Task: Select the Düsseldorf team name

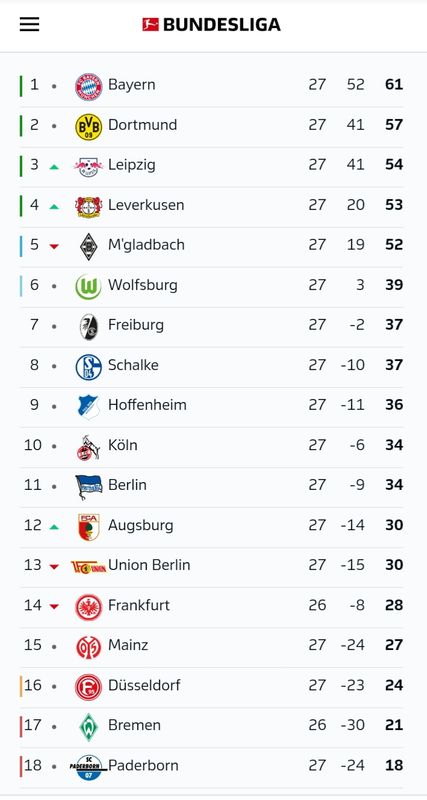Action: [144, 685]
